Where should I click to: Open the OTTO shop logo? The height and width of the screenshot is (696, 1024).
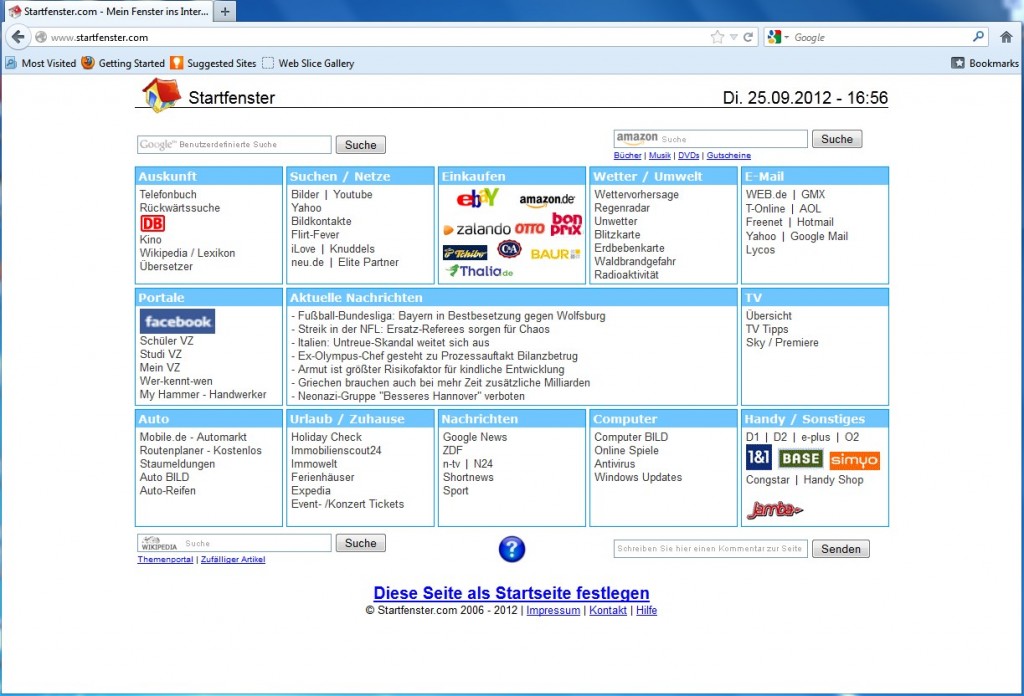pyautogui.click(x=530, y=229)
